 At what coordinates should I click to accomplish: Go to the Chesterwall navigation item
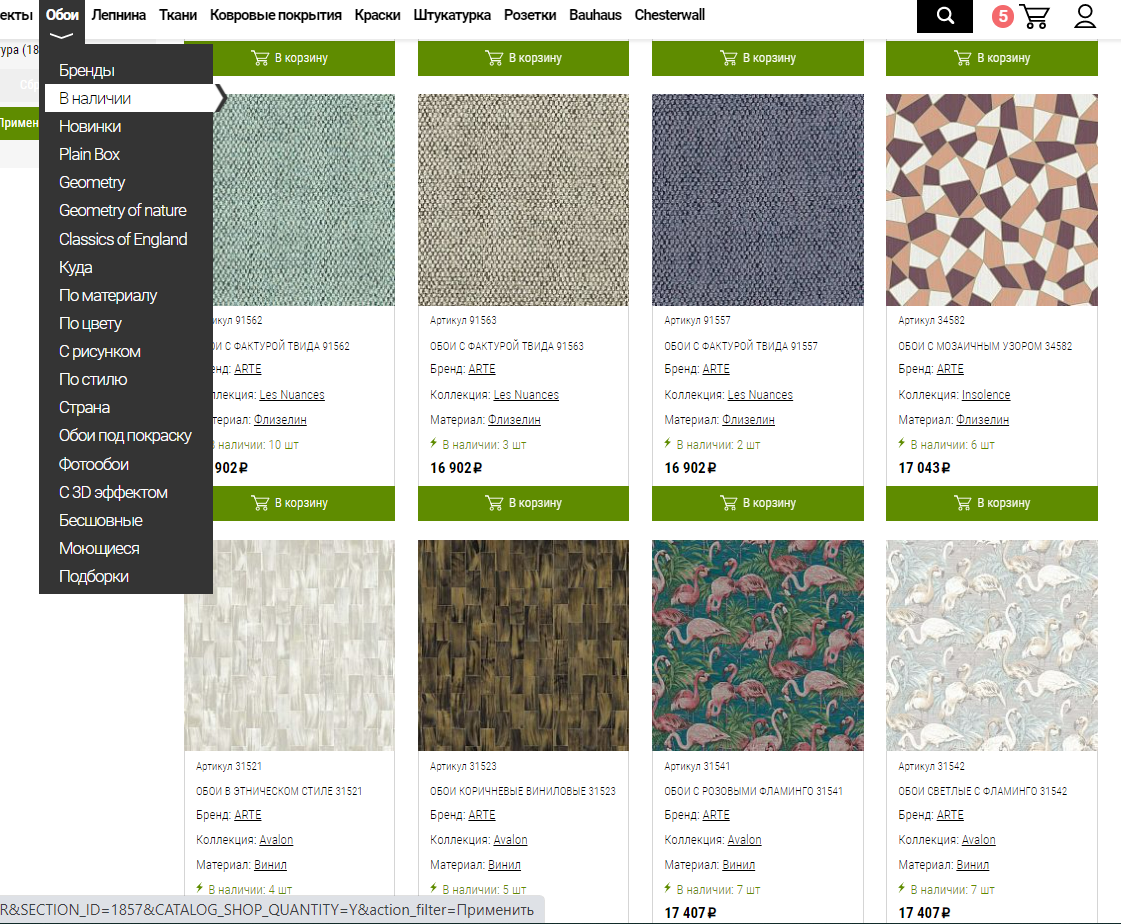[669, 15]
